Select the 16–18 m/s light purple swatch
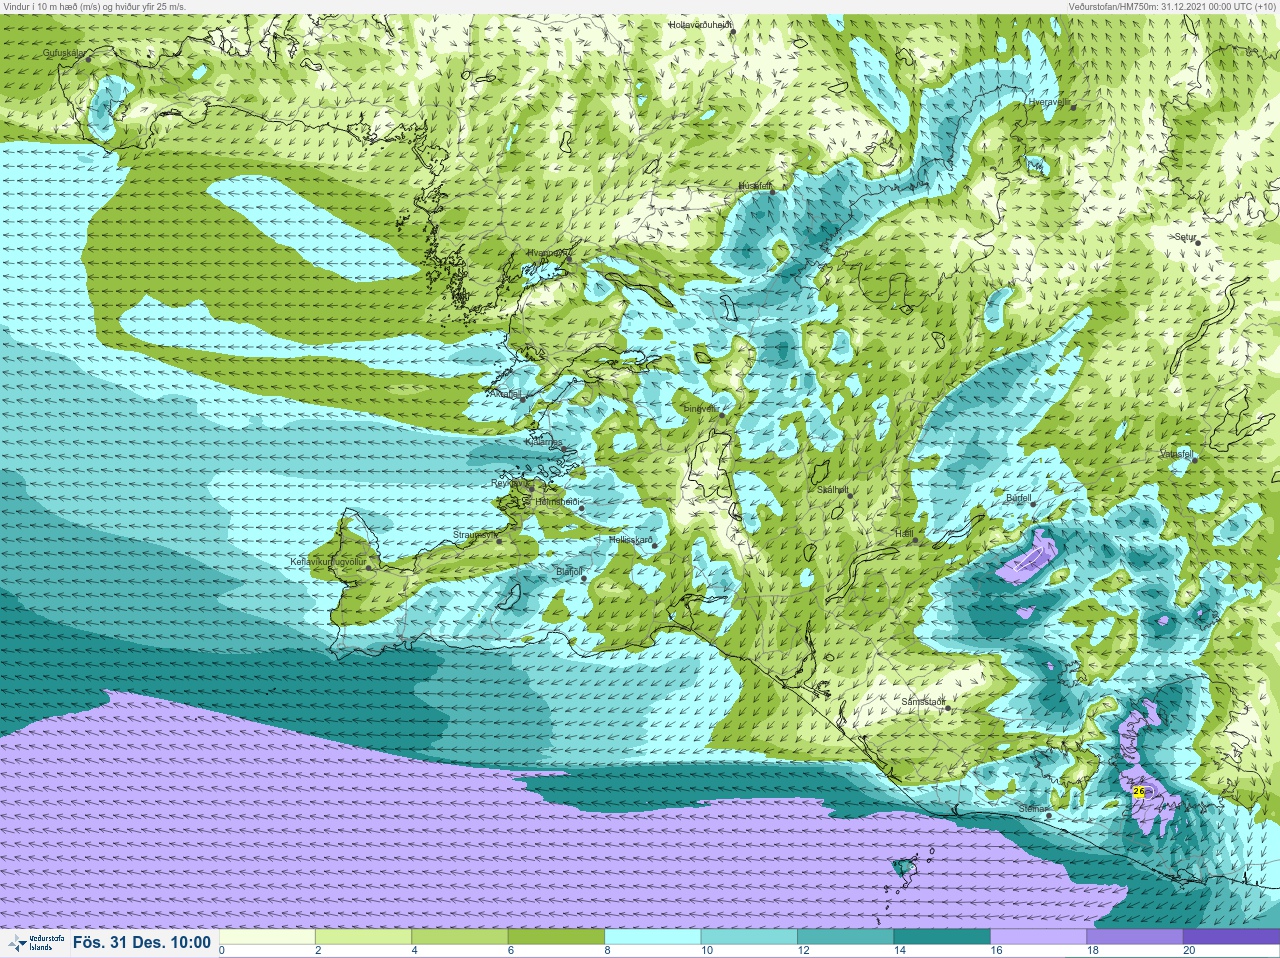The height and width of the screenshot is (958, 1280). pyautogui.click(x=1038, y=937)
